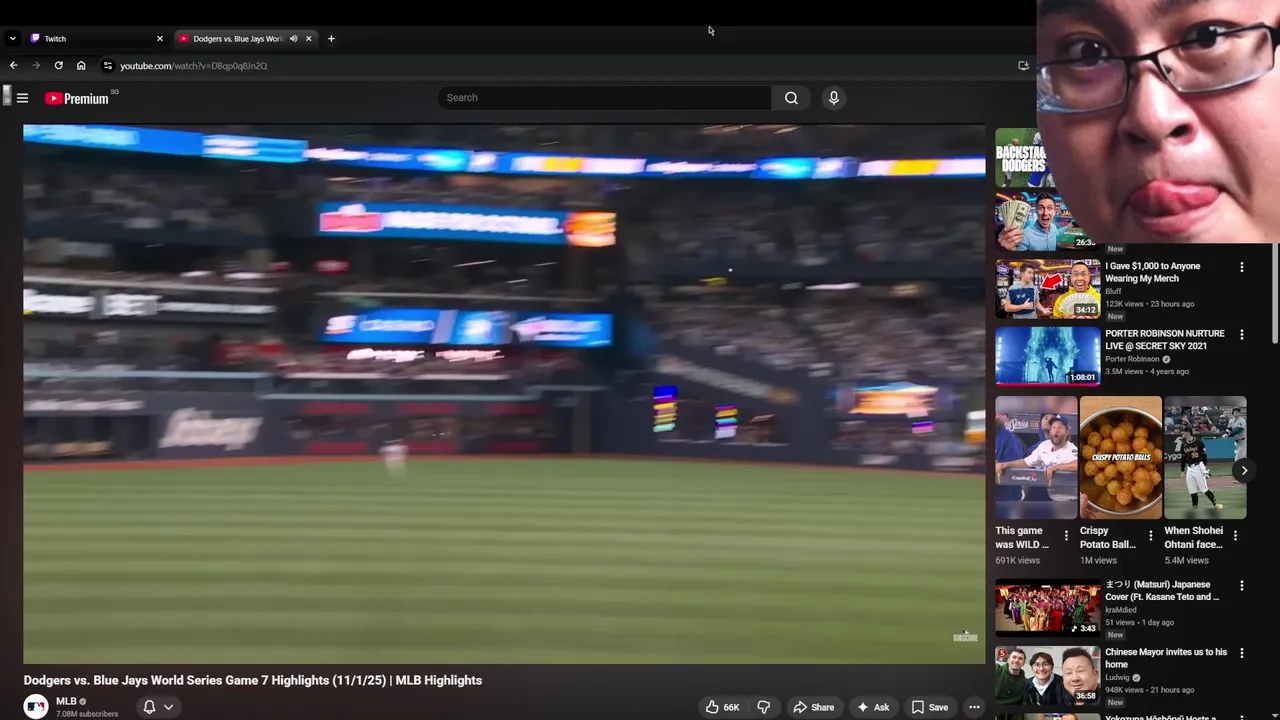Viewport: 1280px width, 720px height.
Task: Open 'I Gave $1,000 to Anyone' video title
Action: point(1152,272)
